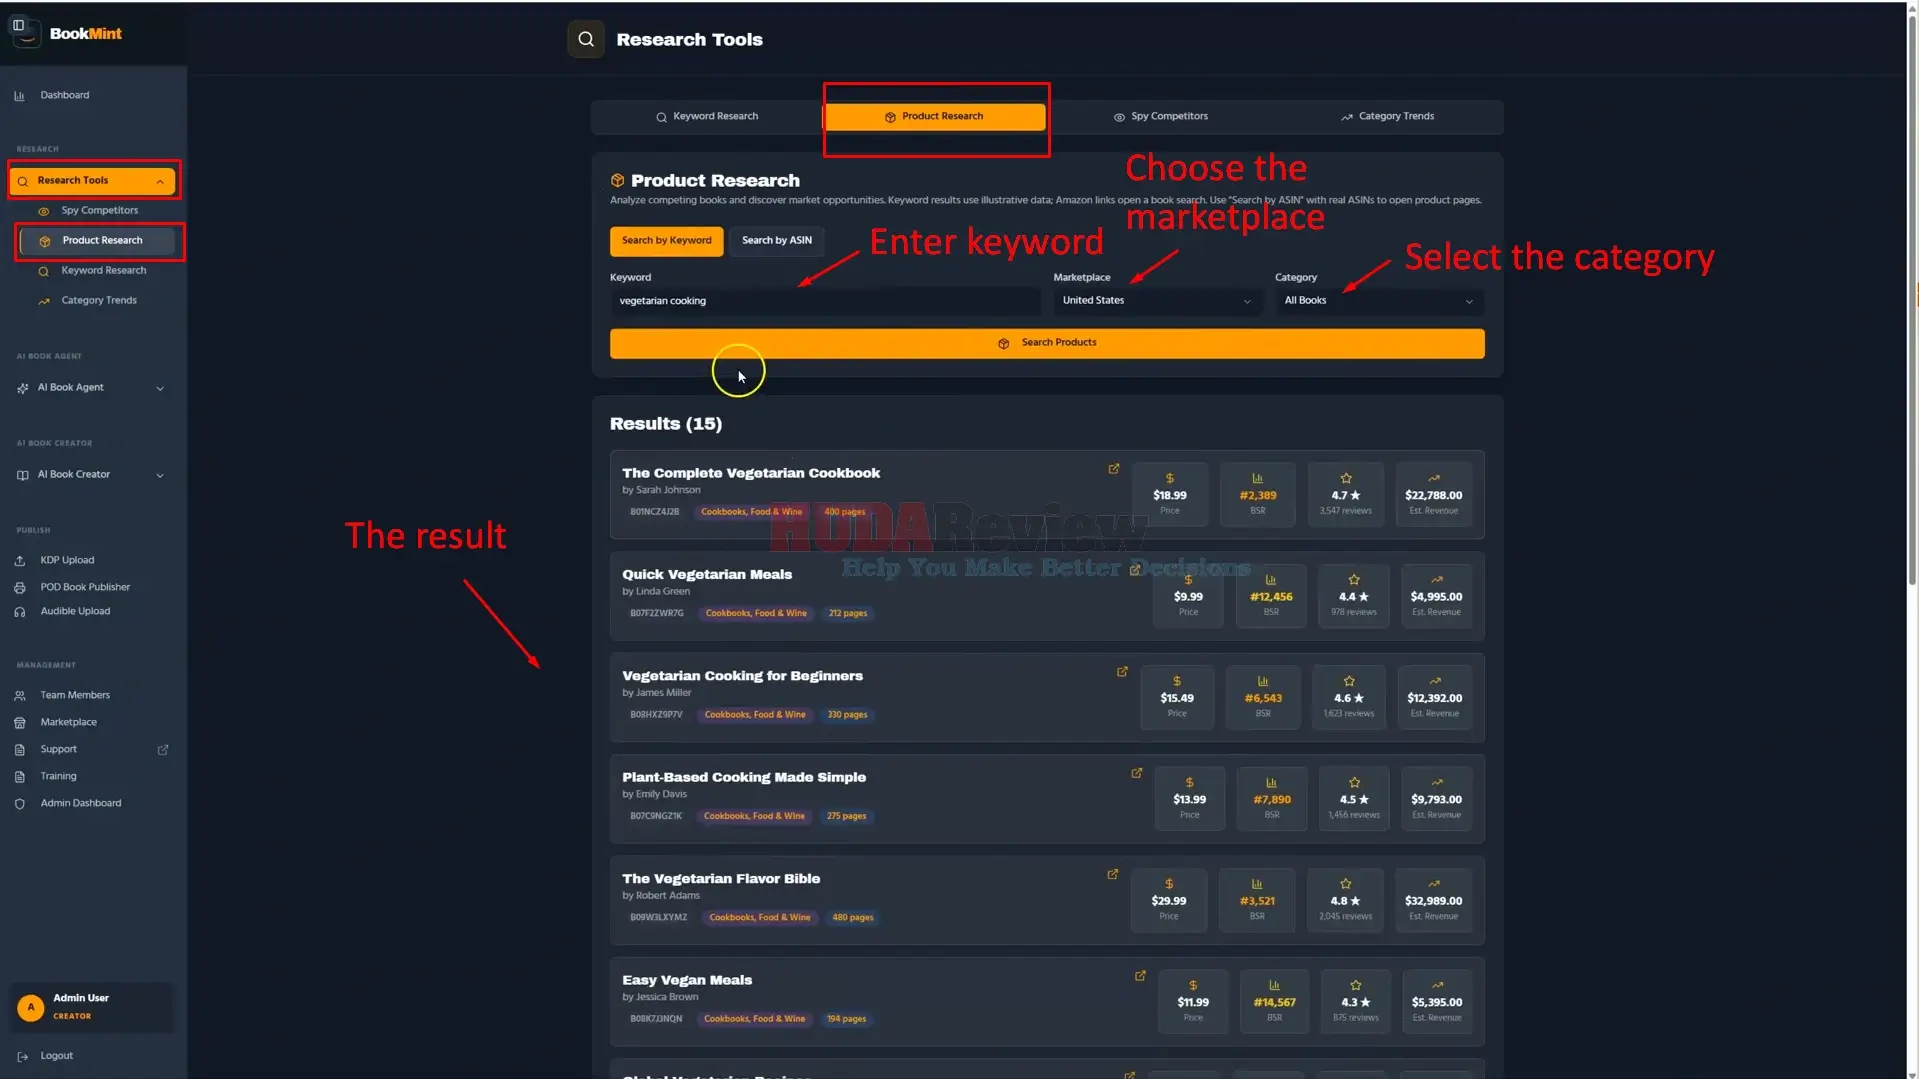Switch to Category Trends tab
Screen dimensions: 1919x1079
(x=1387, y=116)
